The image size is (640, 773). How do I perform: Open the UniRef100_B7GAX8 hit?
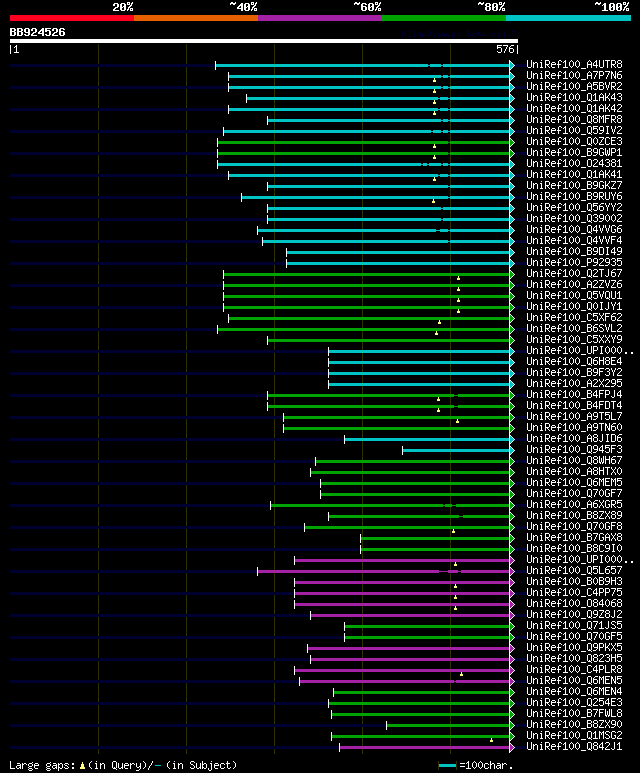574,537
